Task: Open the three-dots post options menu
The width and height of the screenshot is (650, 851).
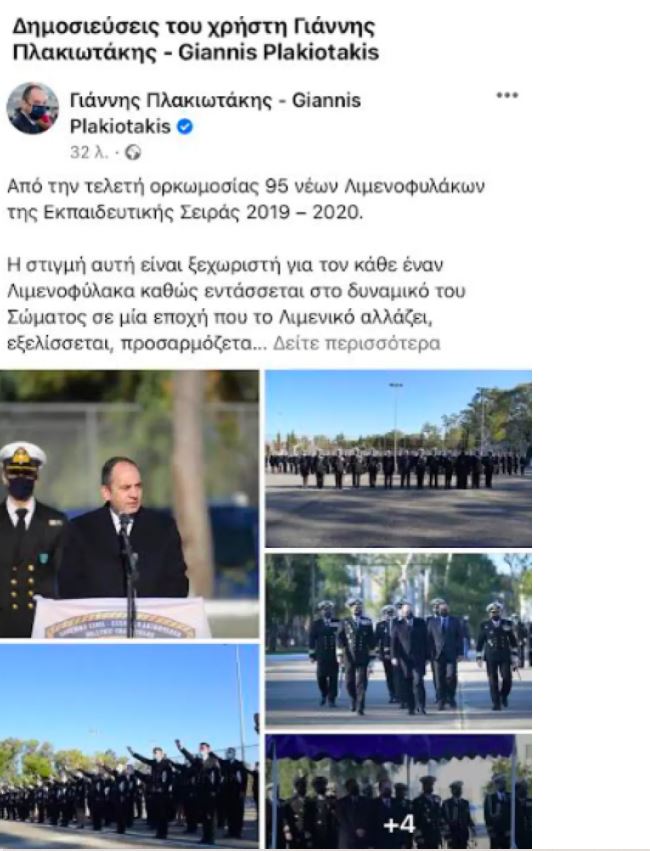Action: [x=507, y=96]
